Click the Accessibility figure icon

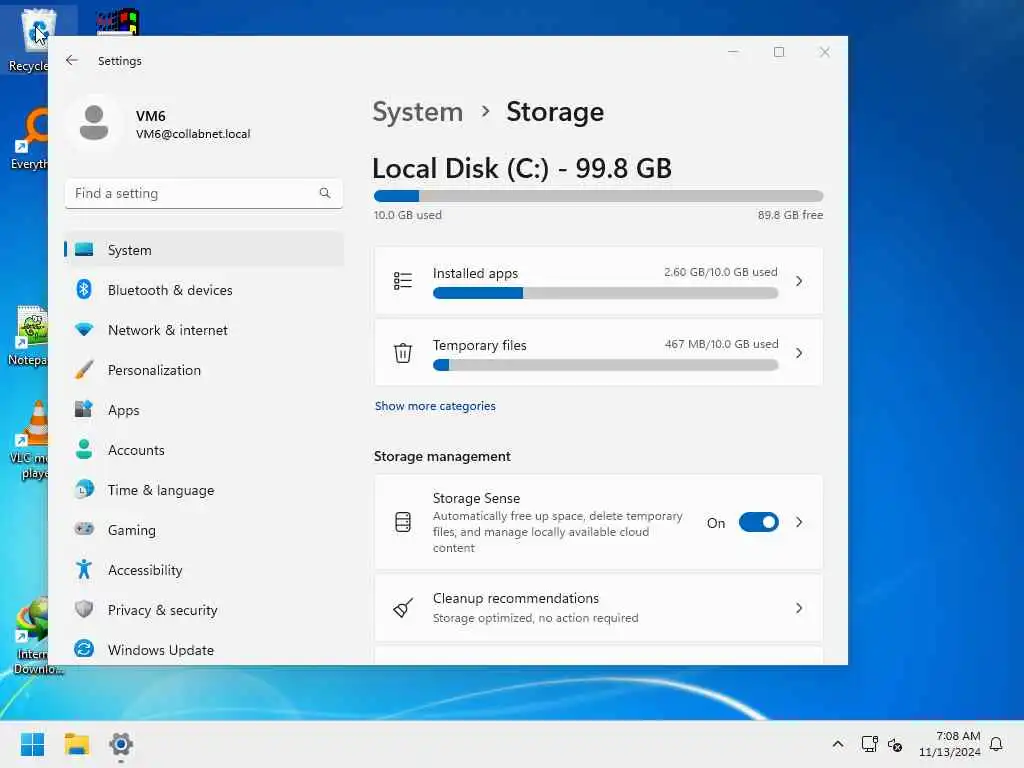[x=84, y=569]
